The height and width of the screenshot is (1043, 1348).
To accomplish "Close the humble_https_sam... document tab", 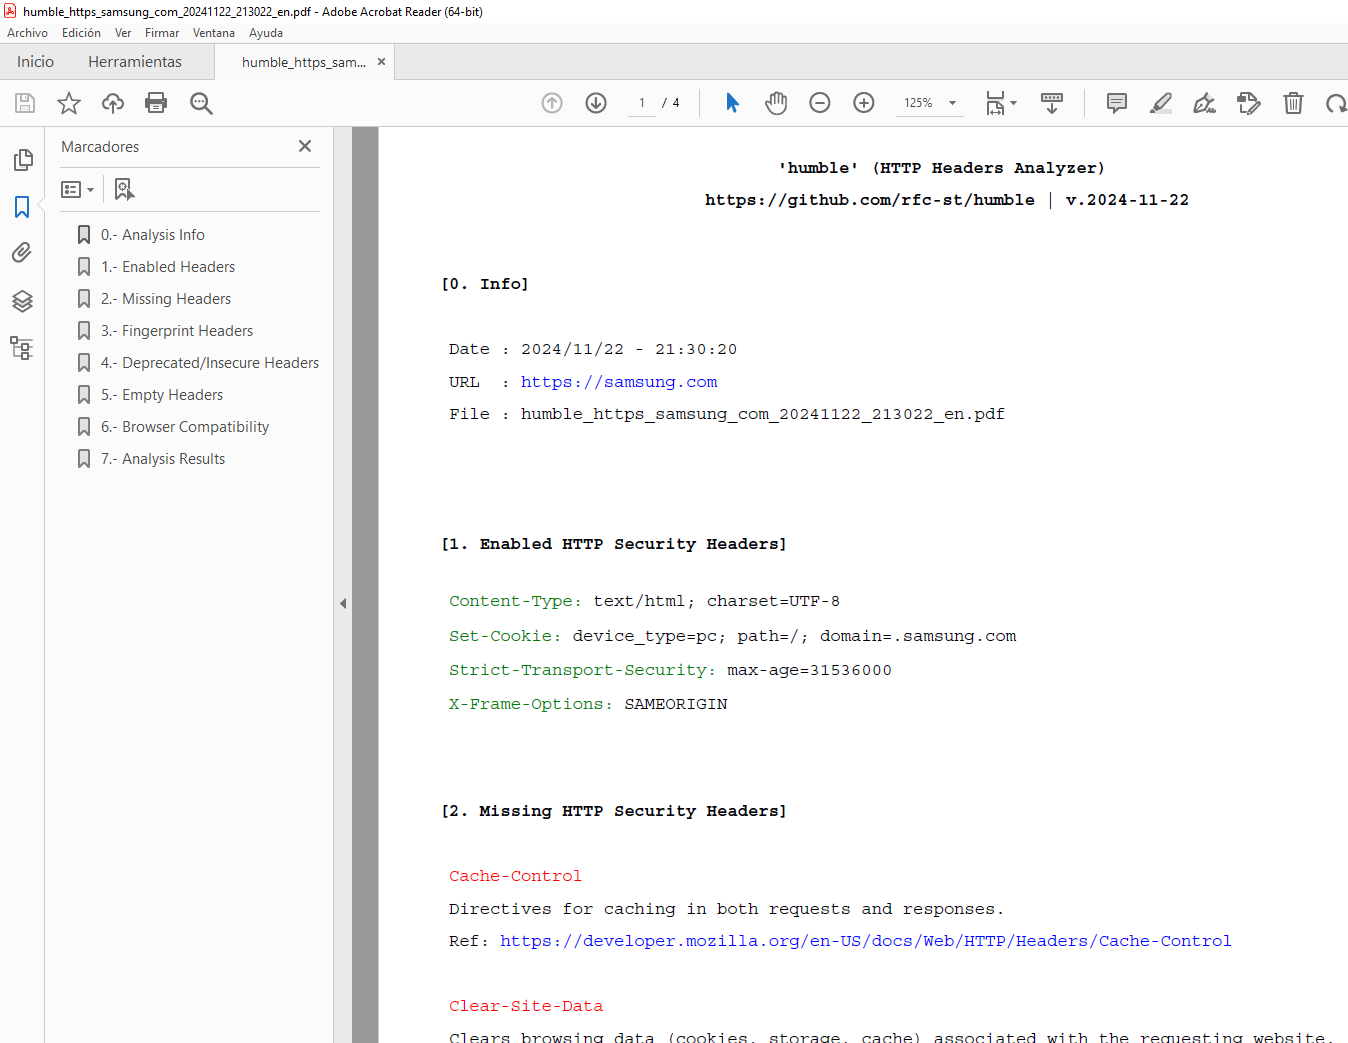I will coord(381,62).
